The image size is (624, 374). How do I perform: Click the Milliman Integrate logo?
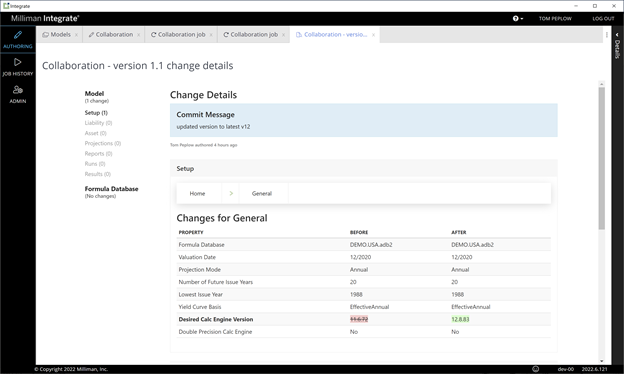coord(45,18)
